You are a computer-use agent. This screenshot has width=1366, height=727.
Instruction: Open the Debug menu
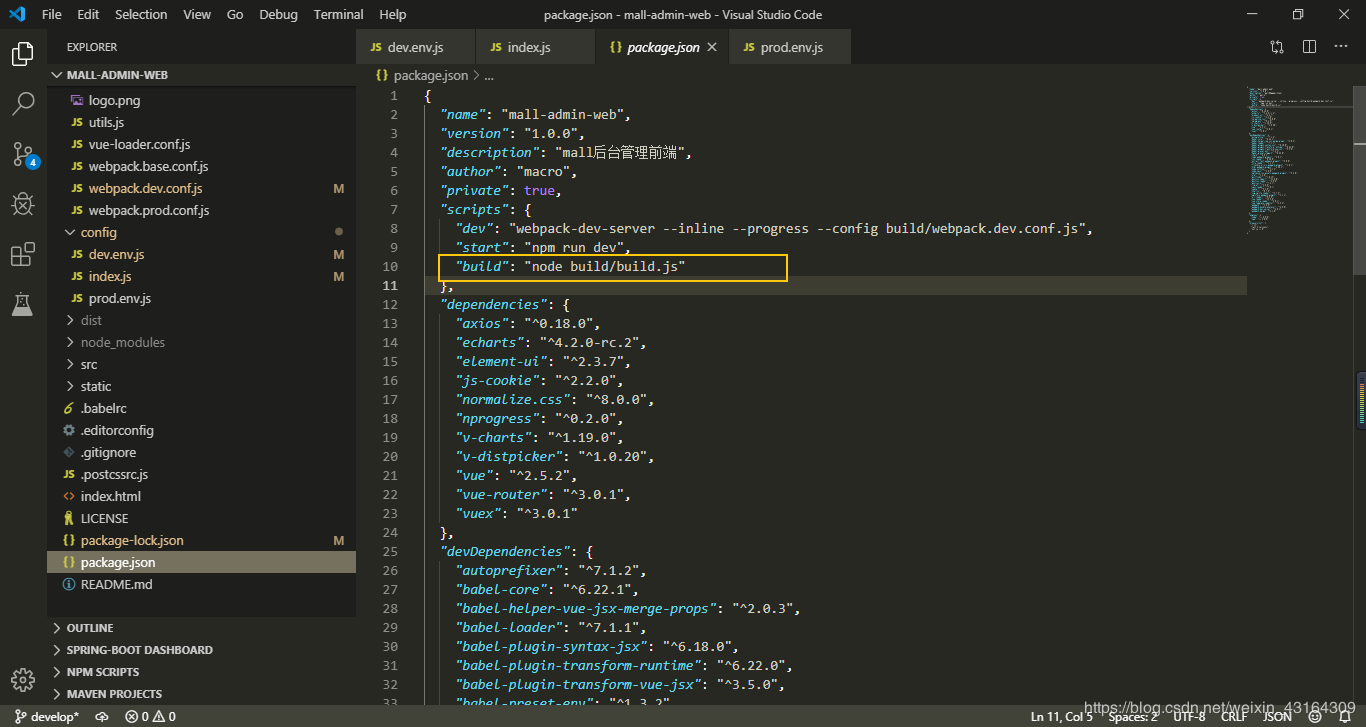click(278, 14)
